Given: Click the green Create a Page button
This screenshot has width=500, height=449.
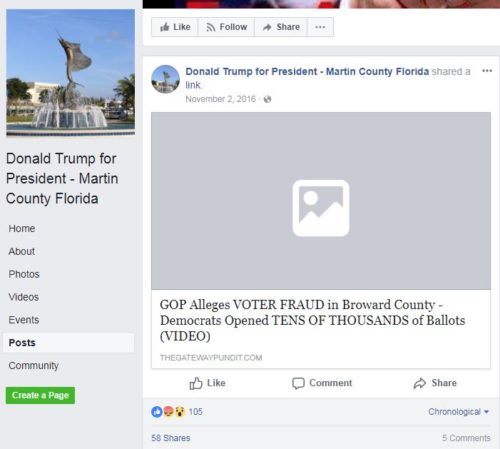Looking at the screenshot, I should coord(40,395).
